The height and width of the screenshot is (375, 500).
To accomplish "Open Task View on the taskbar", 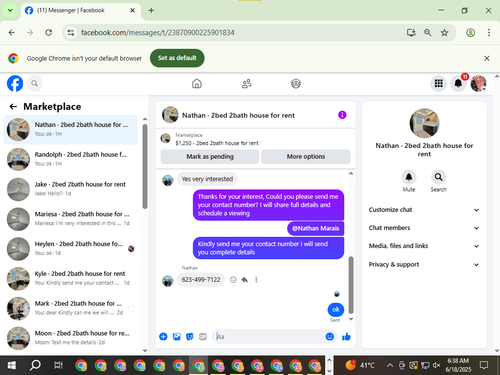I will (58, 366).
